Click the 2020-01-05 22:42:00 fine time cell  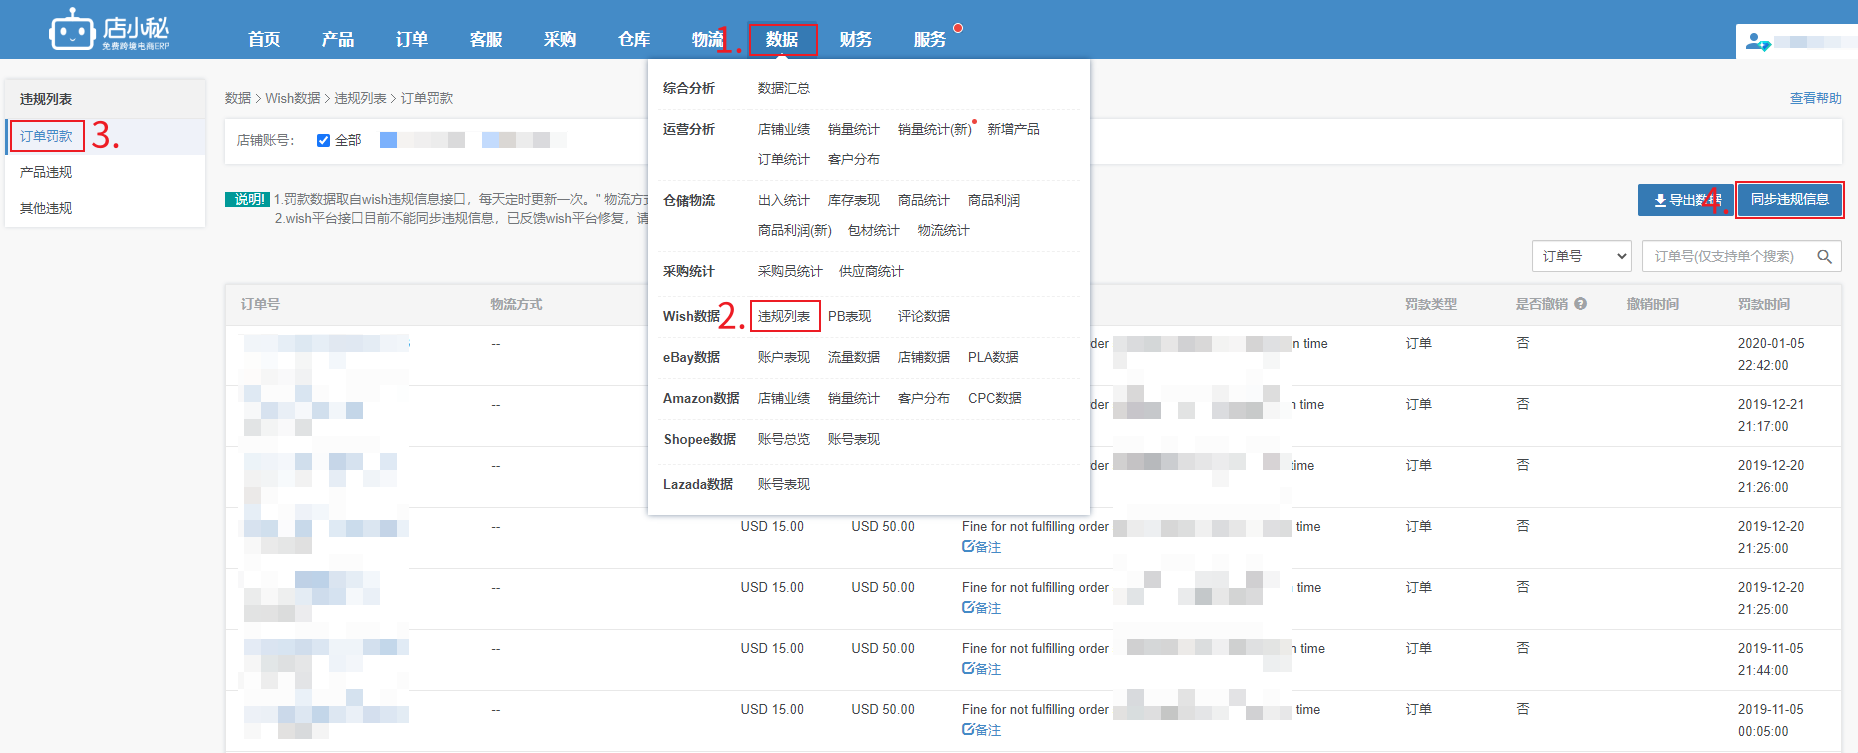1771,354
